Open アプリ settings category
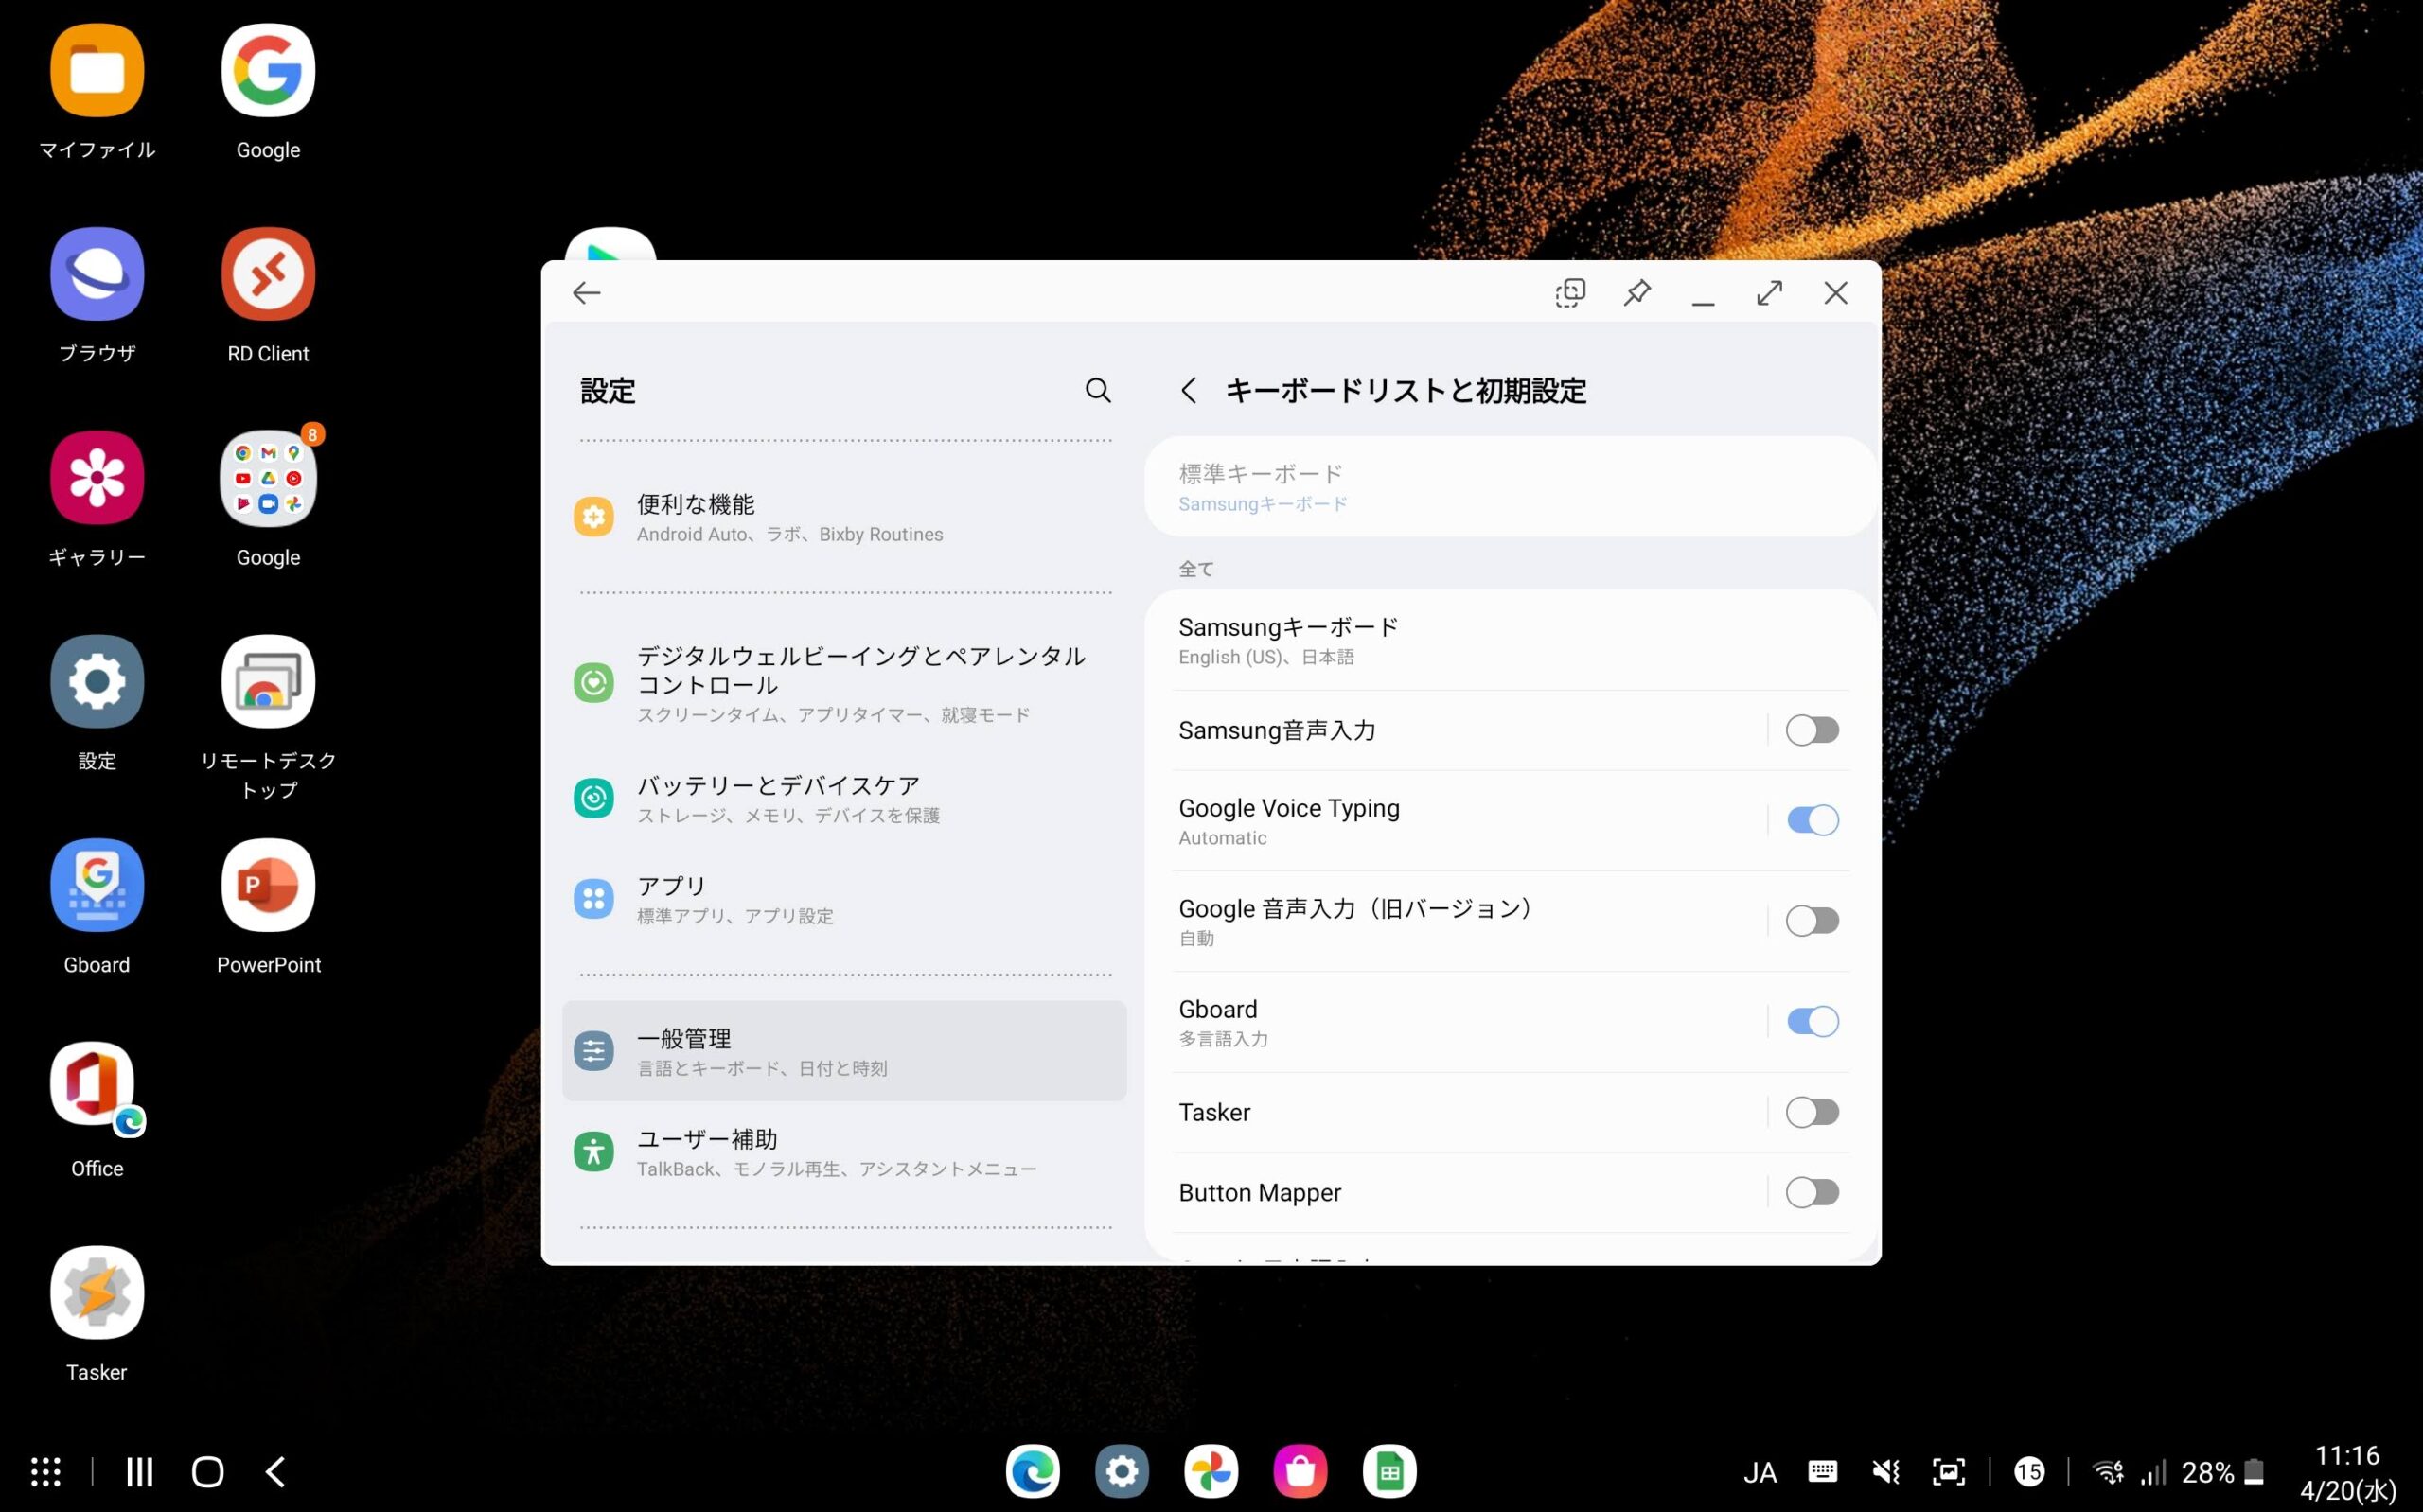 [x=844, y=899]
